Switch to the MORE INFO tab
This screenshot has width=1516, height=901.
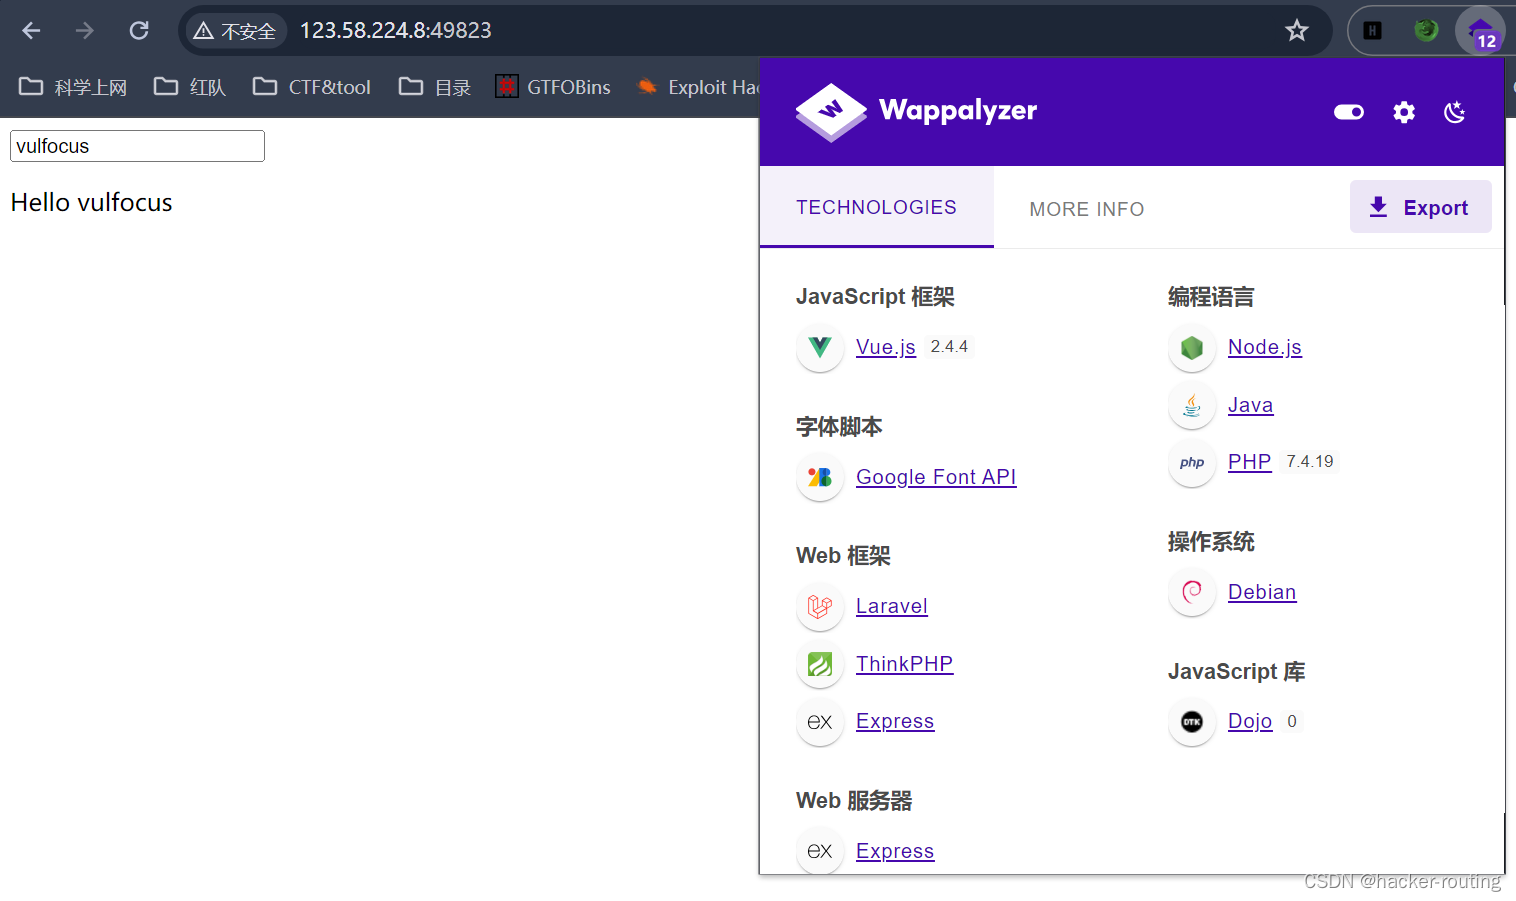tap(1087, 209)
